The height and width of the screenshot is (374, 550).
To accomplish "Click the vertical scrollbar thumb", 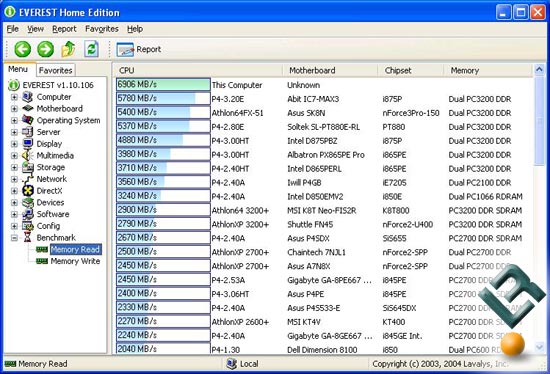I will 539,121.
